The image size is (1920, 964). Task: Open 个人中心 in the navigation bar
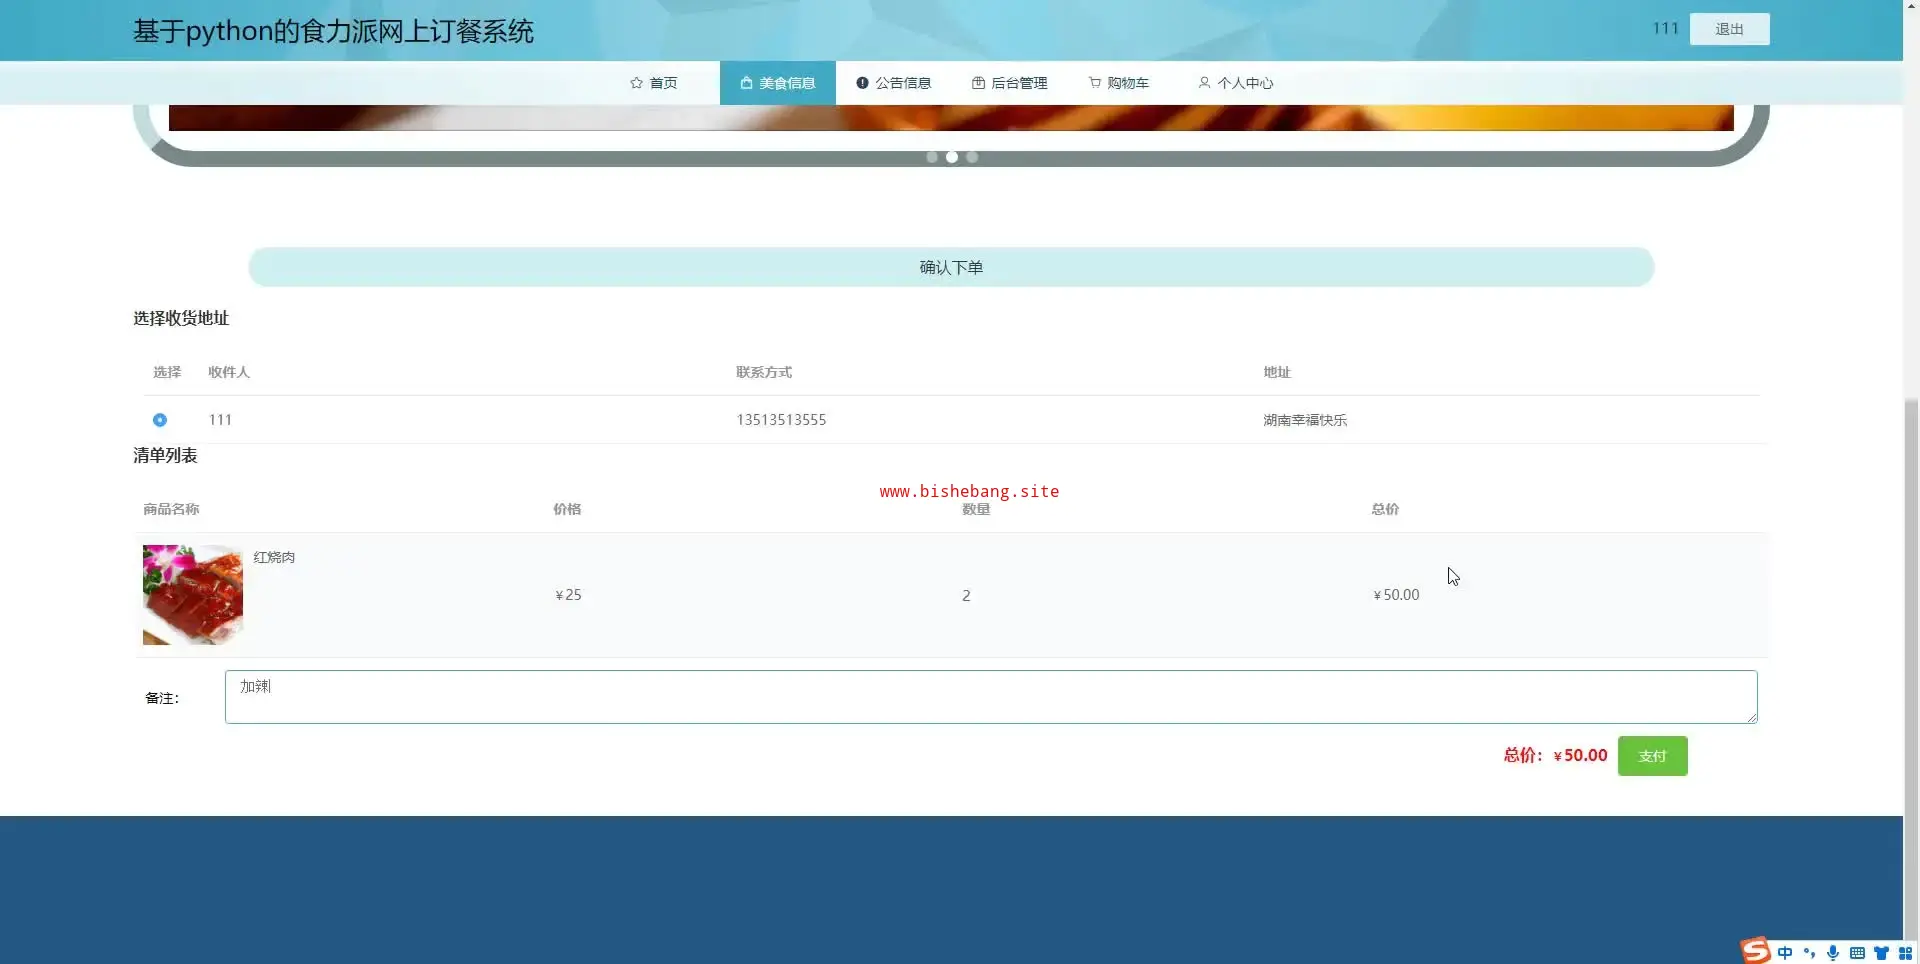(1236, 83)
